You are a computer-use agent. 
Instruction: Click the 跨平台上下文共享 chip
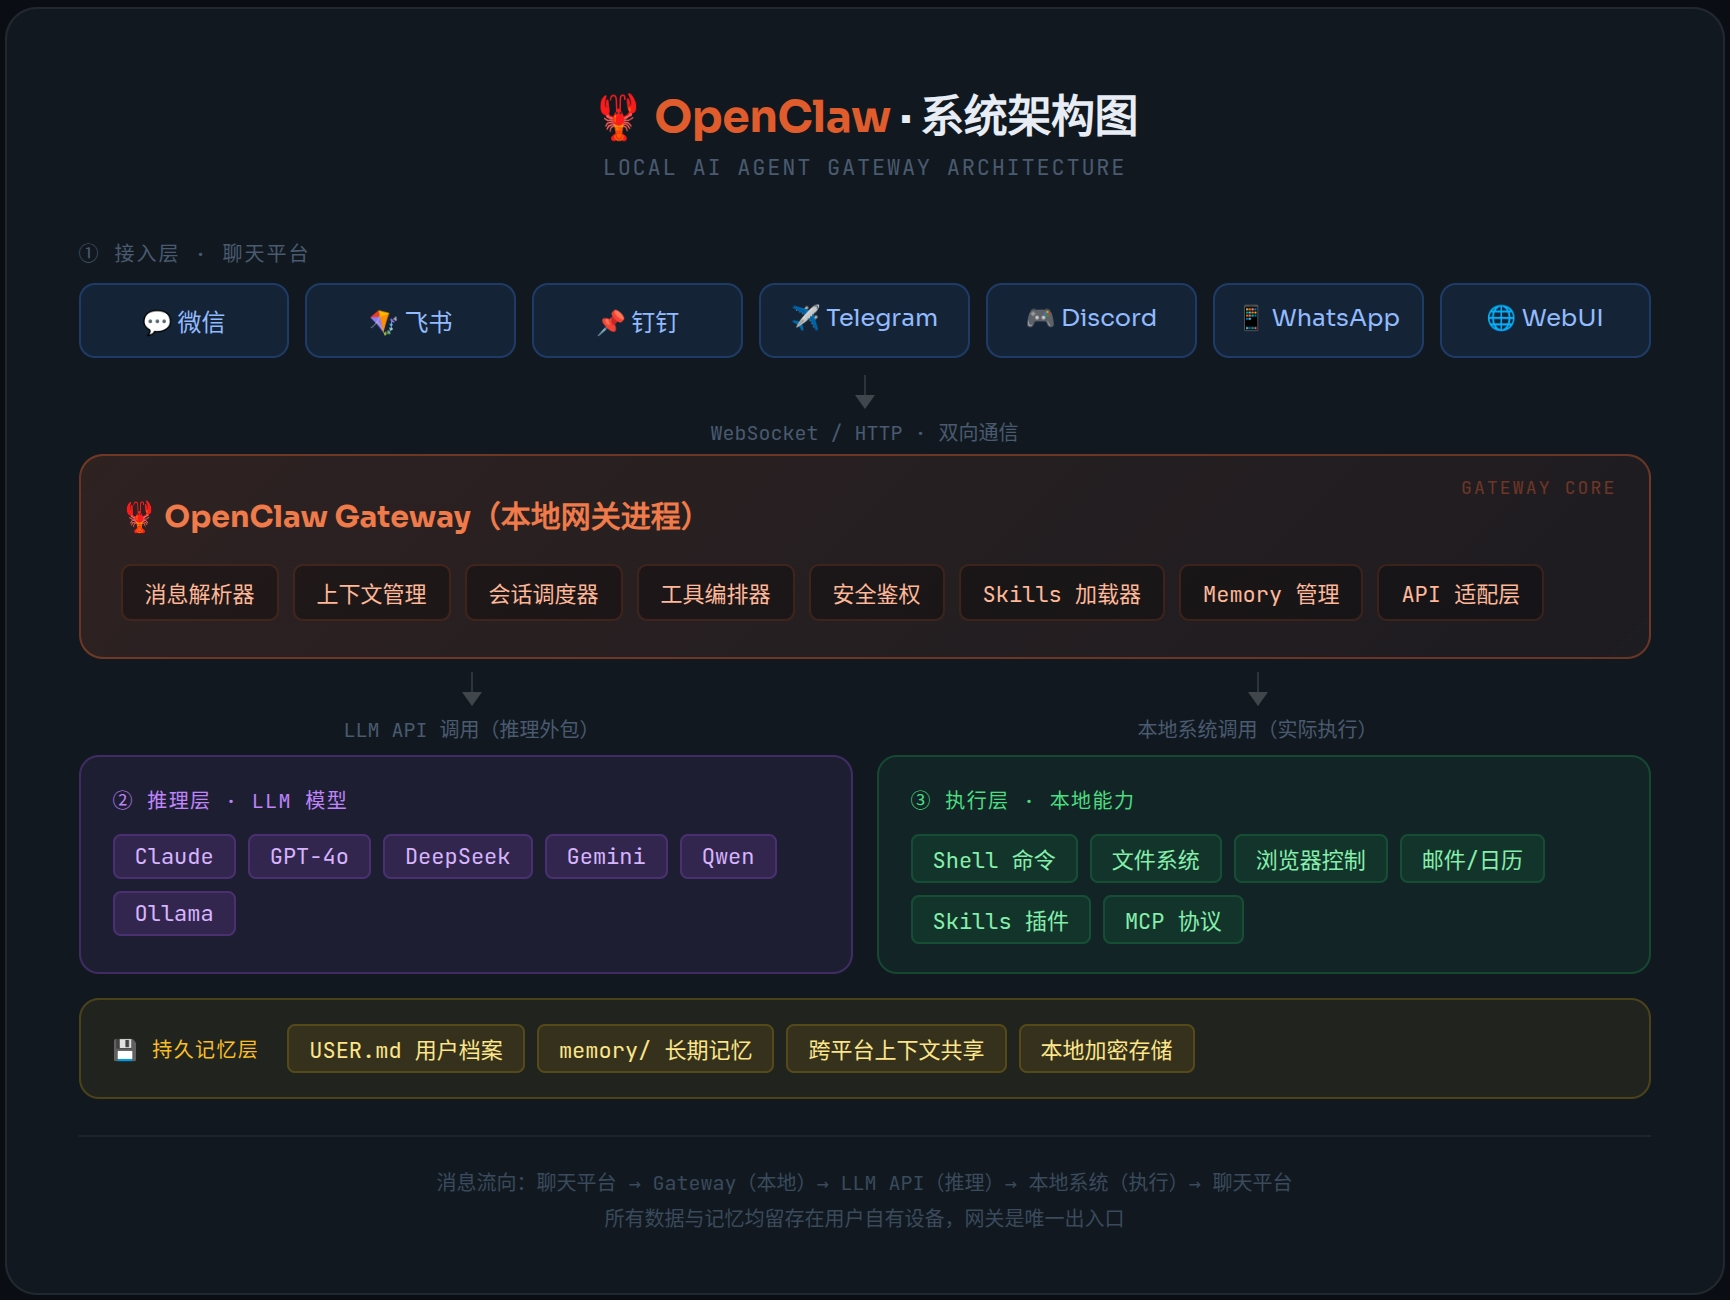[896, 1049]
